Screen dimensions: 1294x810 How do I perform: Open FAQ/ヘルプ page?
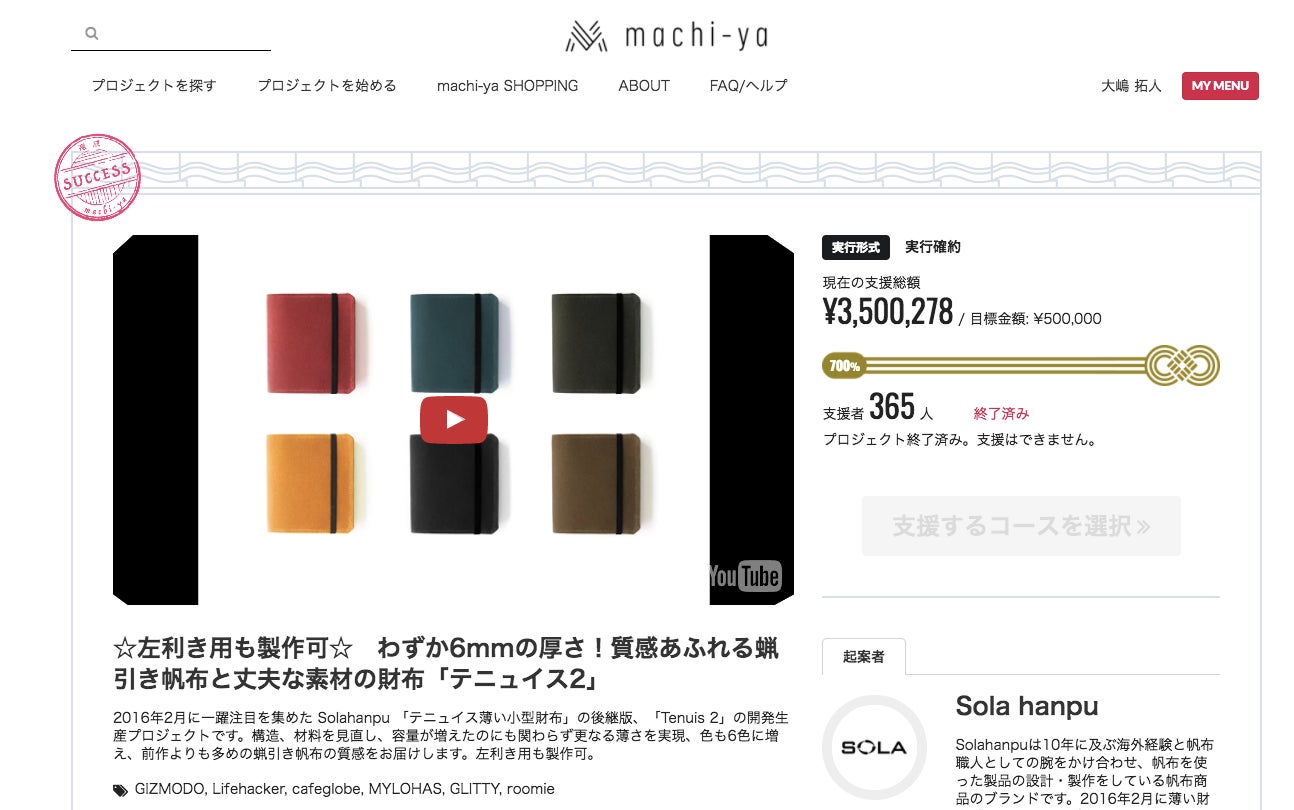pos(749,86)
